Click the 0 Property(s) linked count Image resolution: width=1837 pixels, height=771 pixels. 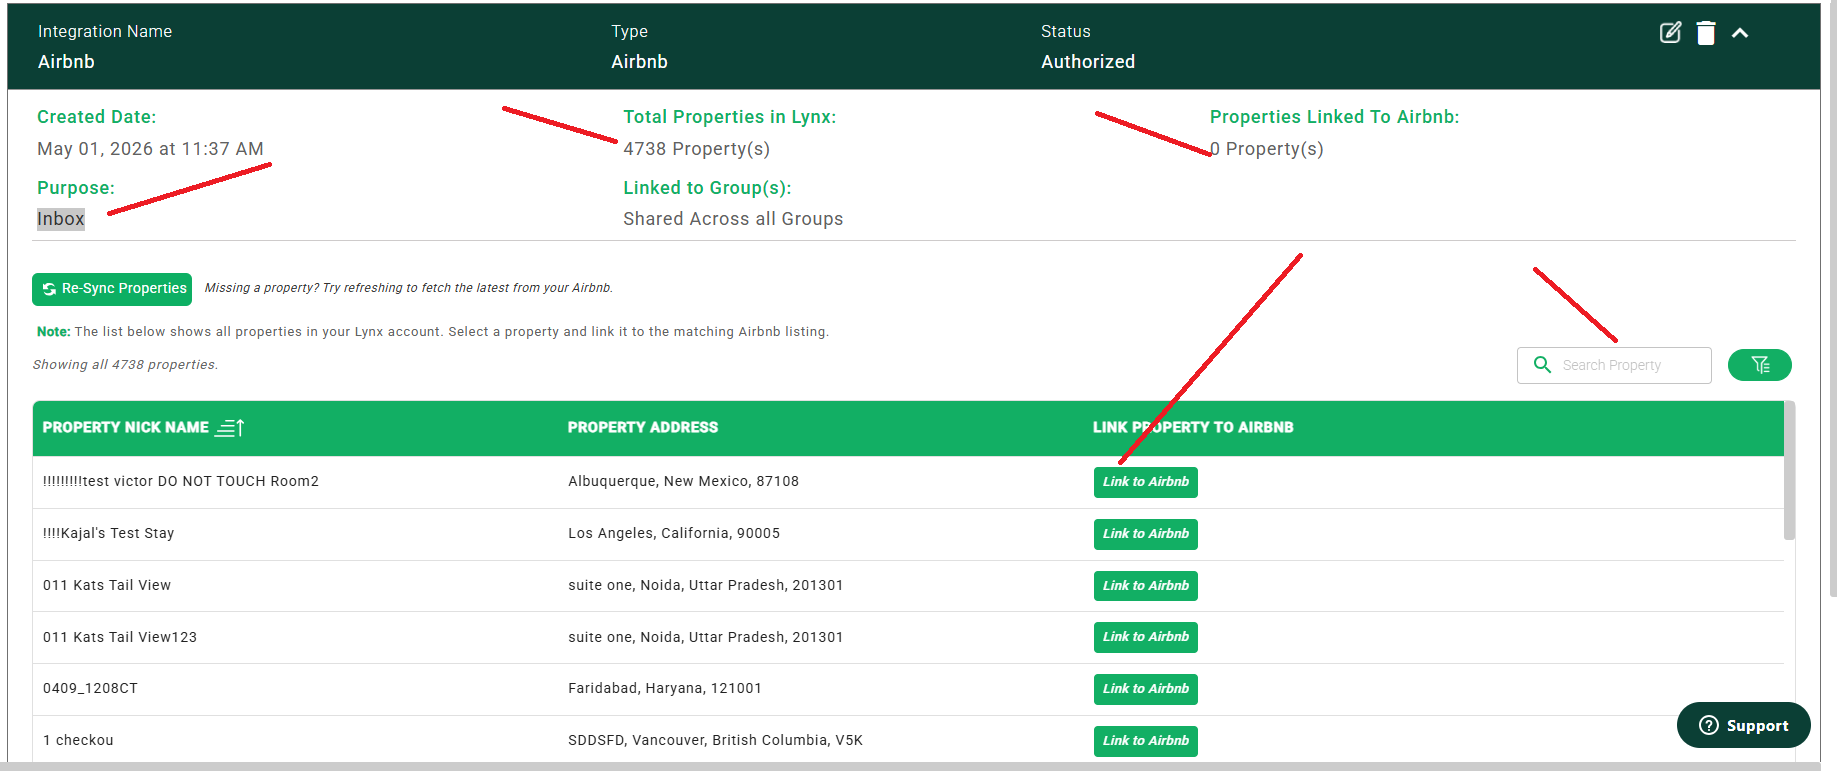click(x=1267, y=149)
